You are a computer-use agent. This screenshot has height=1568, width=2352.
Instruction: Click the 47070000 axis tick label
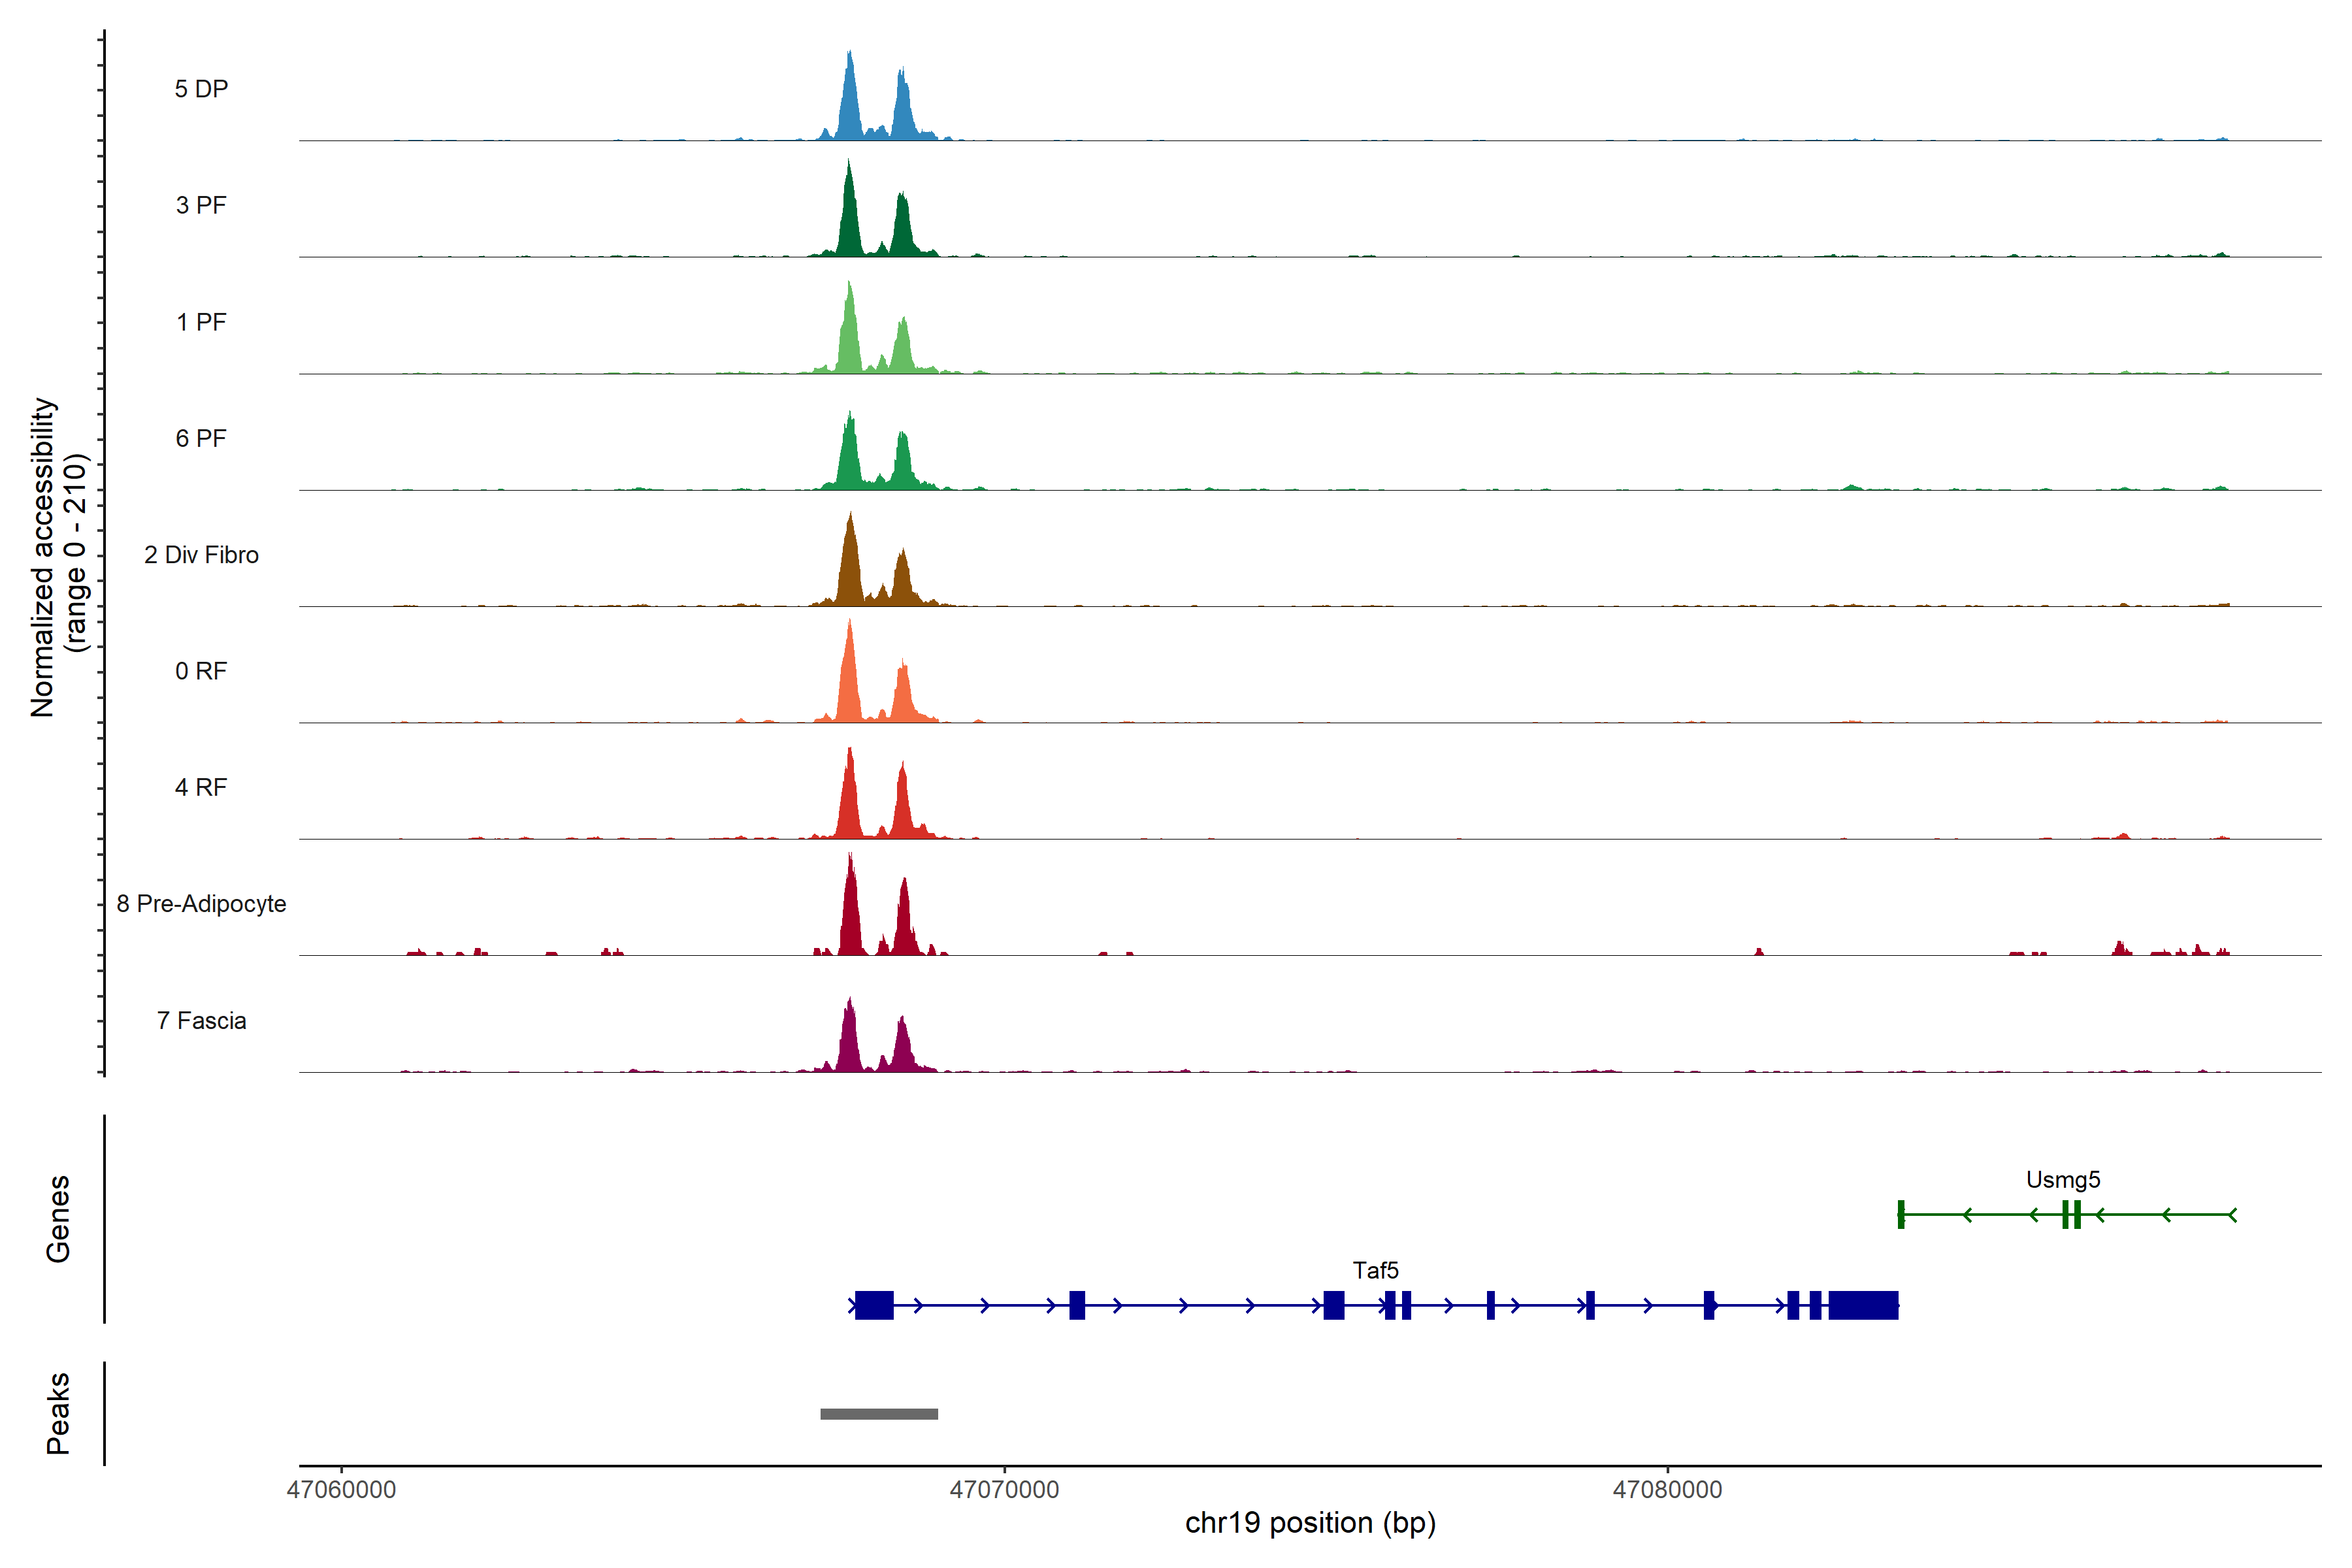(1004, 1490)
